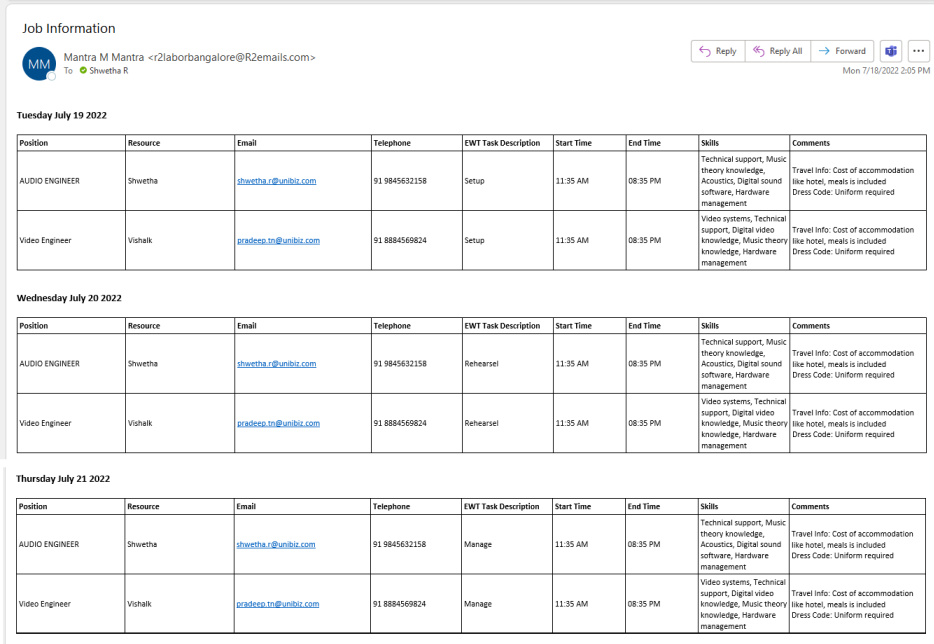Image resolution: width=934 pixels, height=644 pixels.
Task: Open pradeep.tn@unibiz.com link in Thursday table
Action: (x=277, y=604)
